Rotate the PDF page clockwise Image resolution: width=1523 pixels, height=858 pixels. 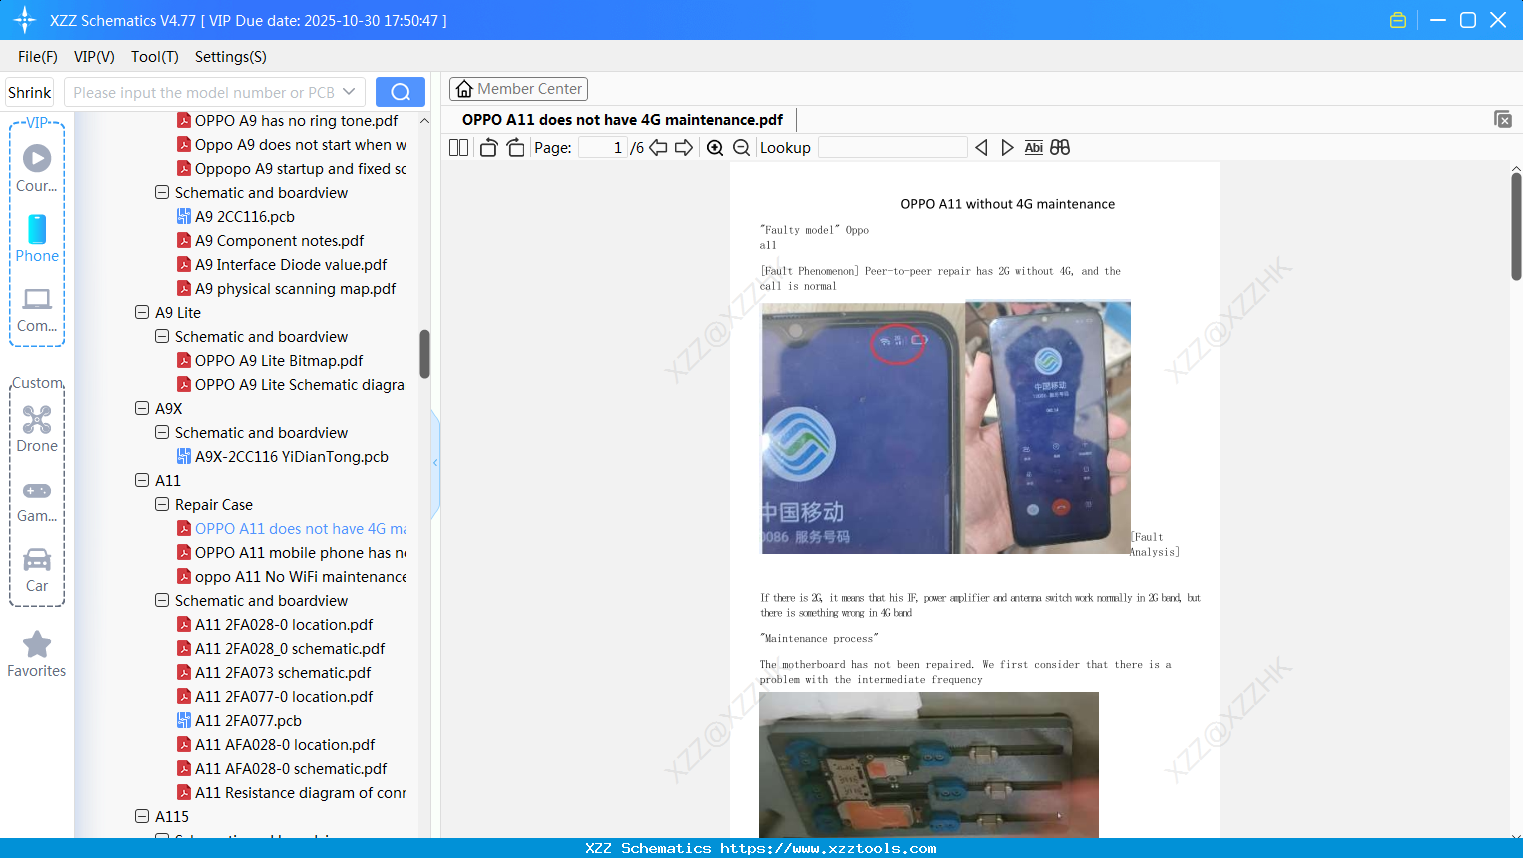[x=515, y=148]
